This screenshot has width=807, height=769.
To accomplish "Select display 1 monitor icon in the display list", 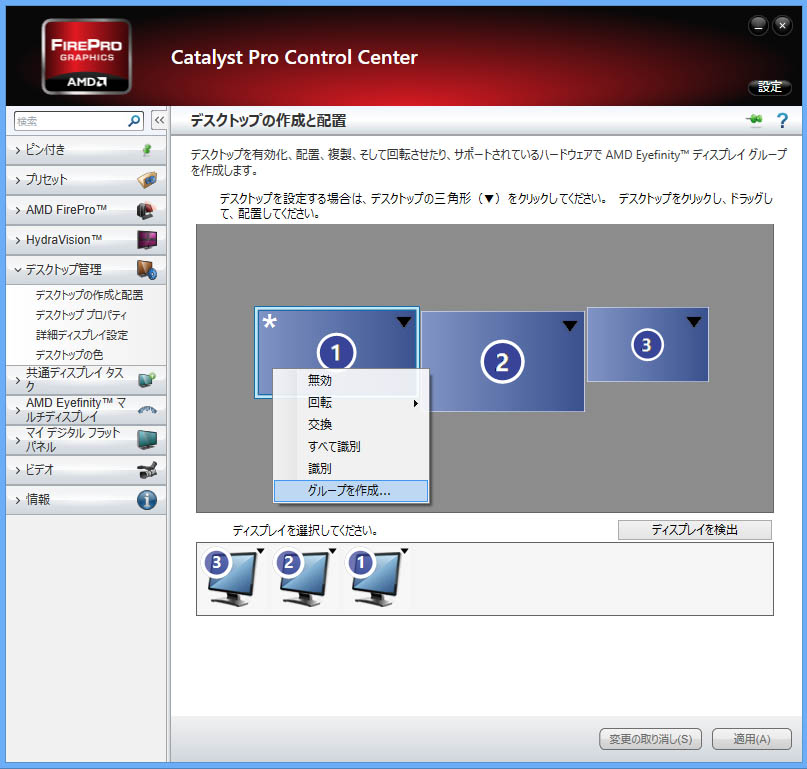I will click(375, 578).
